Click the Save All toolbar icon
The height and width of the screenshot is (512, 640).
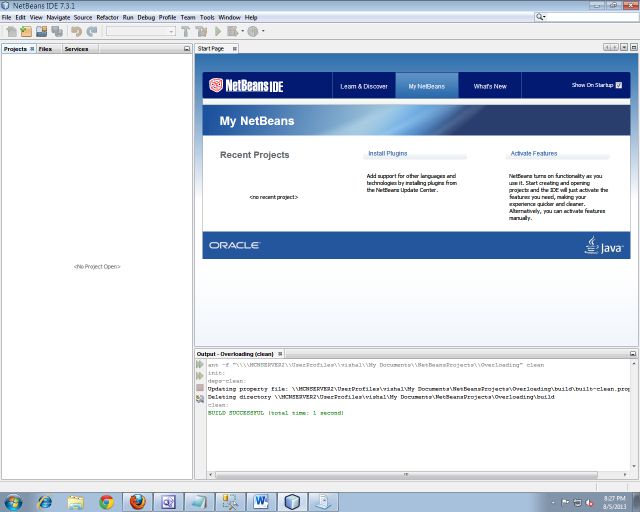(57, 31)
